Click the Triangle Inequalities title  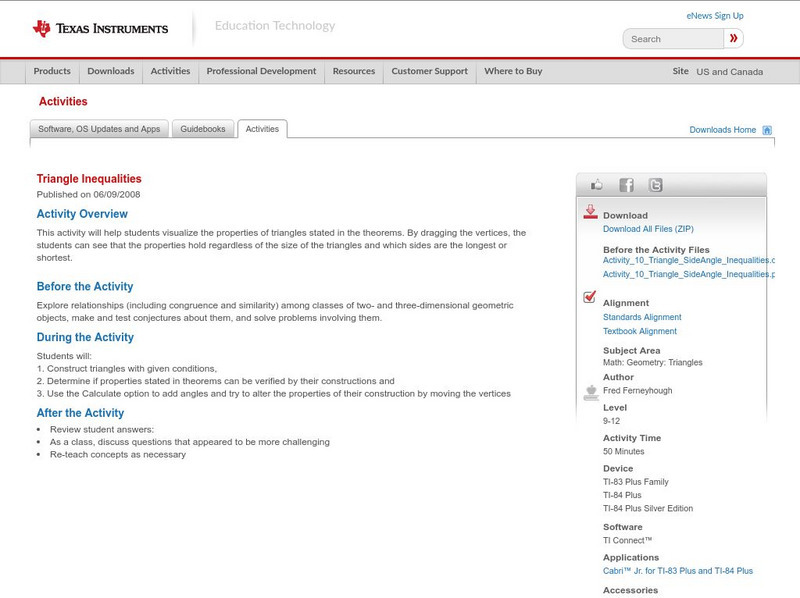[x=89, y=179]
